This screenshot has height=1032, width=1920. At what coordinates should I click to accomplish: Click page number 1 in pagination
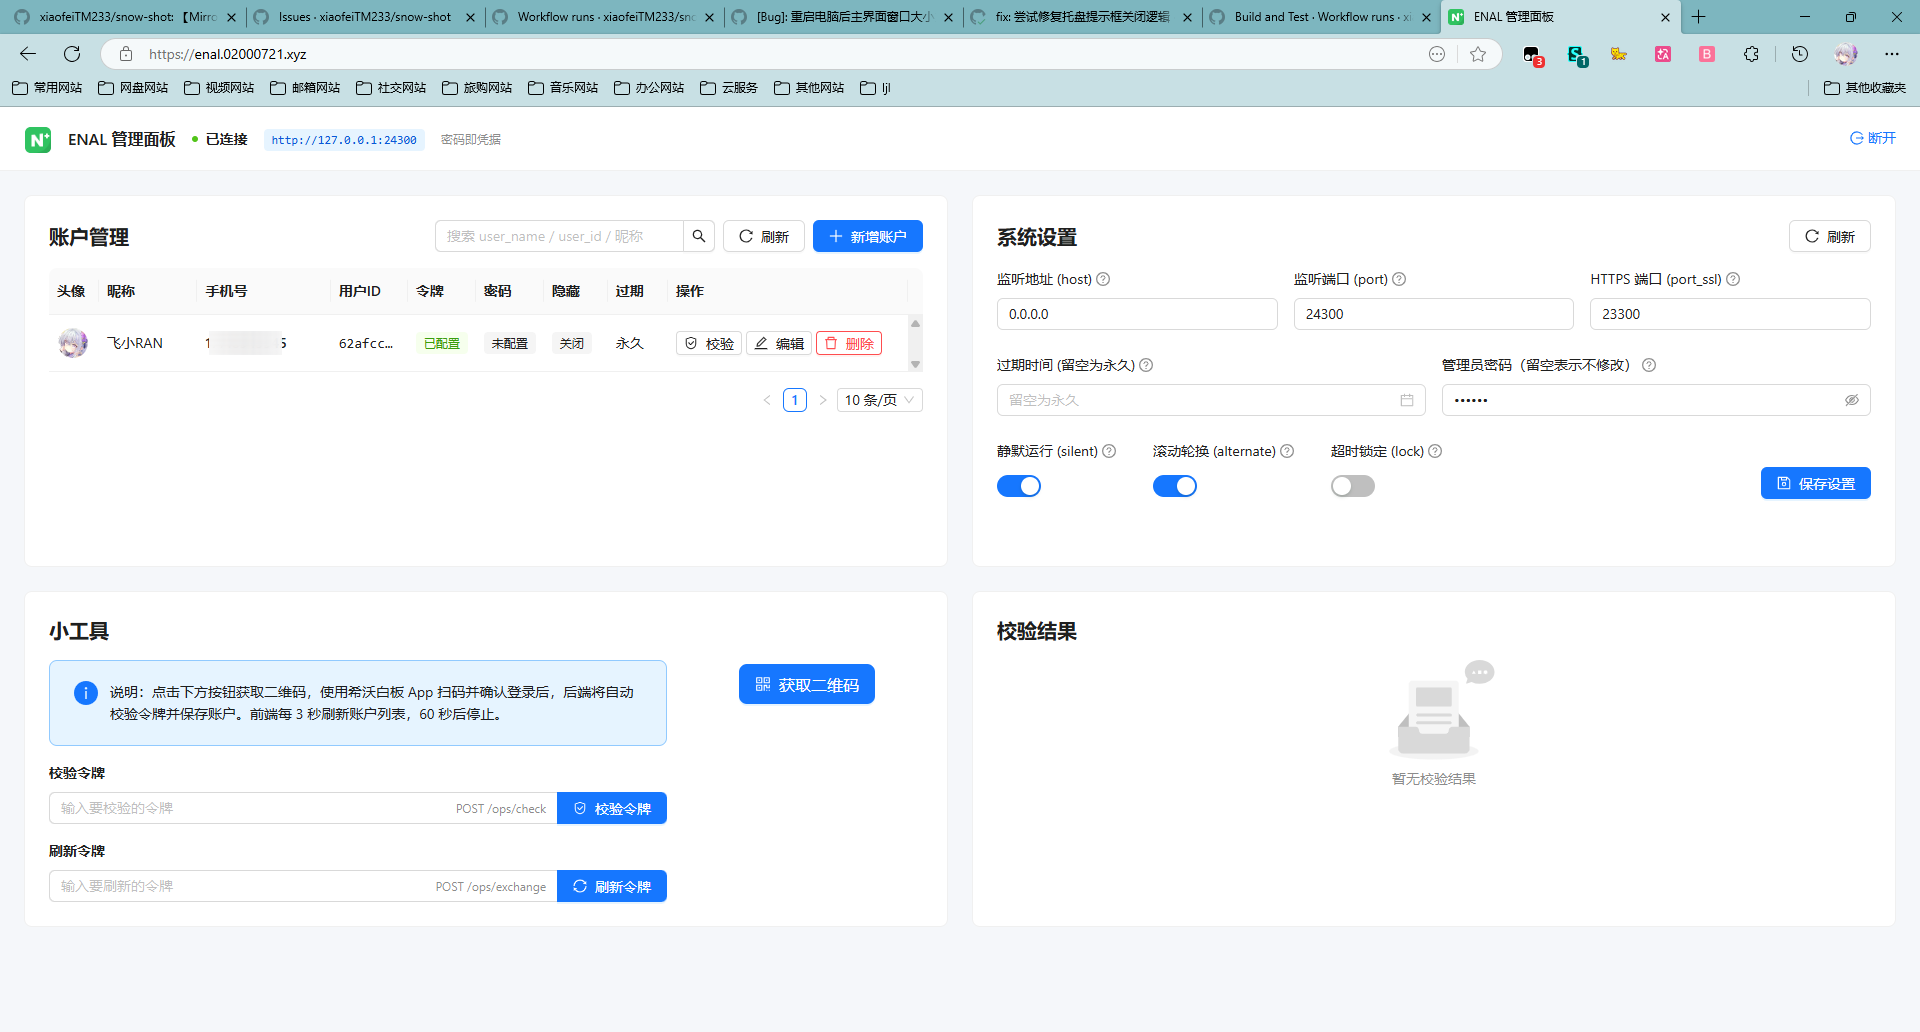[795, 400]
